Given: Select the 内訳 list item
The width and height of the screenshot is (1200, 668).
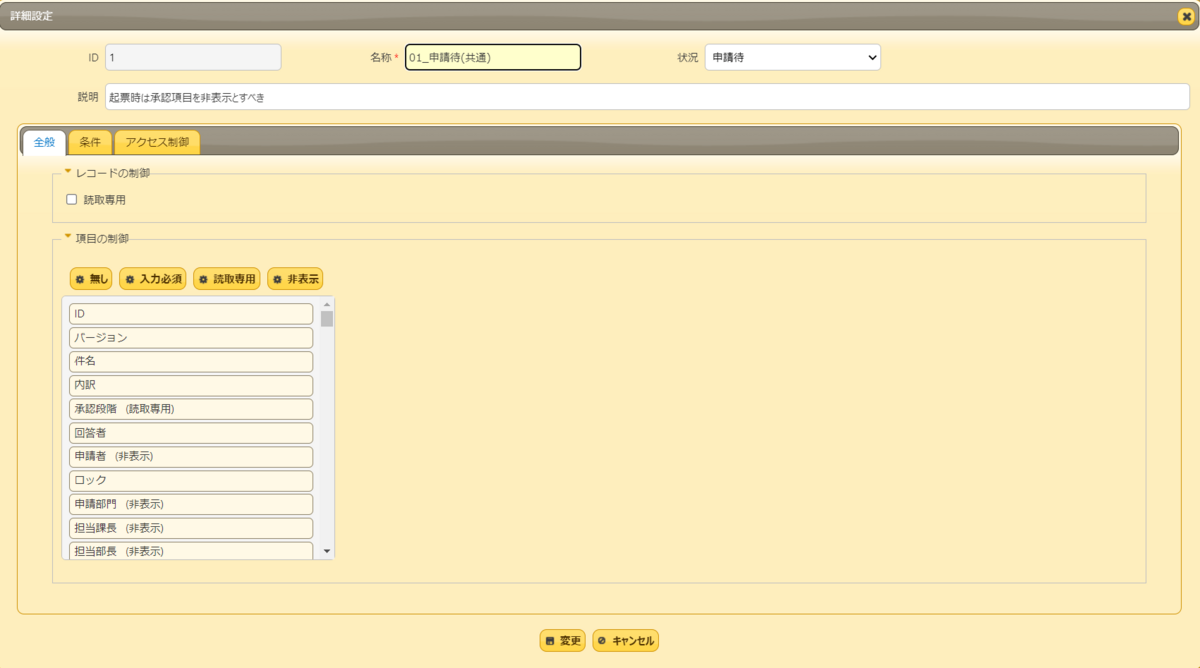Looking at the screenshot, I should 191,385.
